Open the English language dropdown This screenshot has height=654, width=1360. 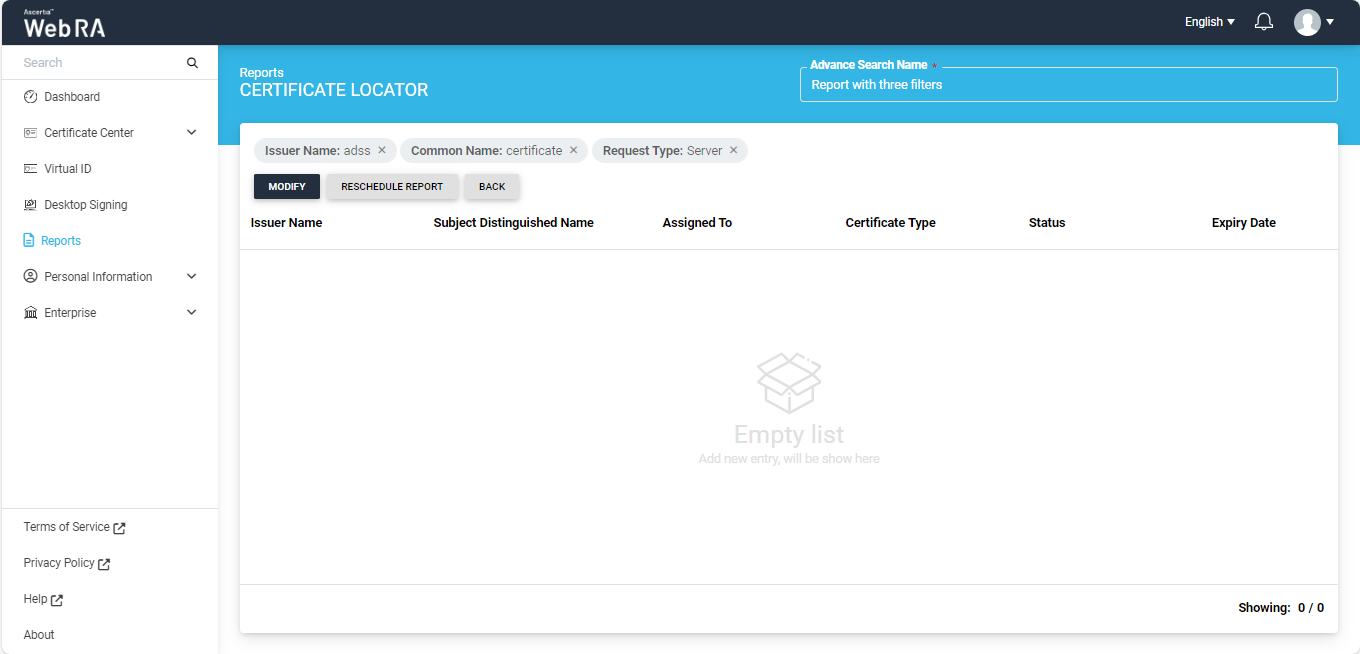click(1209, 22)
